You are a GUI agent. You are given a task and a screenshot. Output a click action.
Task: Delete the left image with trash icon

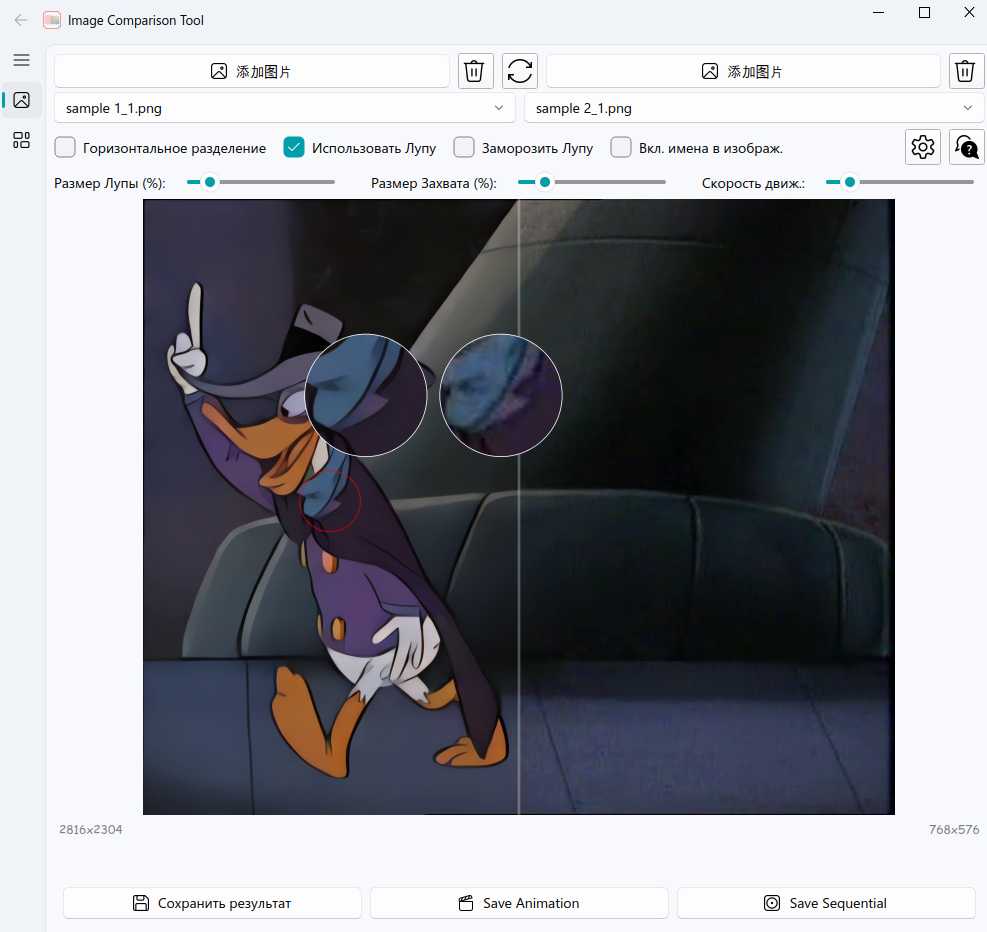coord(475,71)
